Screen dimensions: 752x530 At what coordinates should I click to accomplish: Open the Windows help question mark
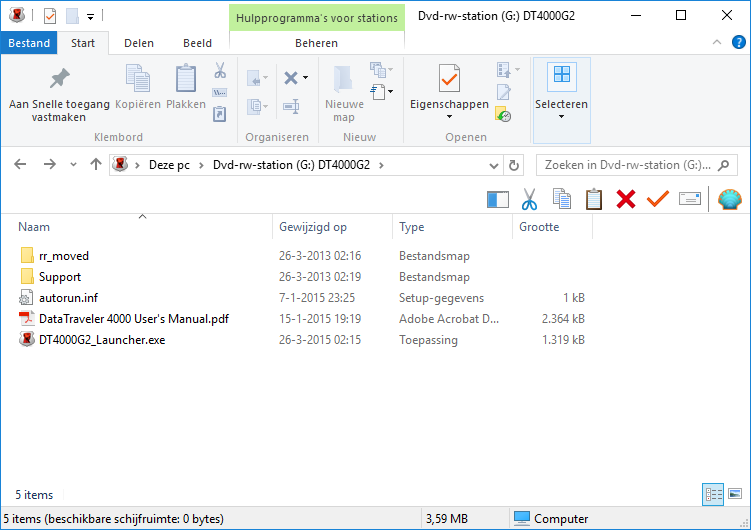(x=739, y=43)
